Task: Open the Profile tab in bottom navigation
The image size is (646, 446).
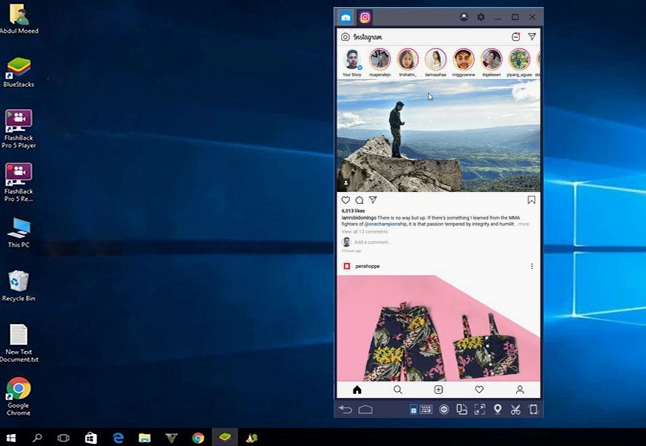Action: click(x=520, y=390)
